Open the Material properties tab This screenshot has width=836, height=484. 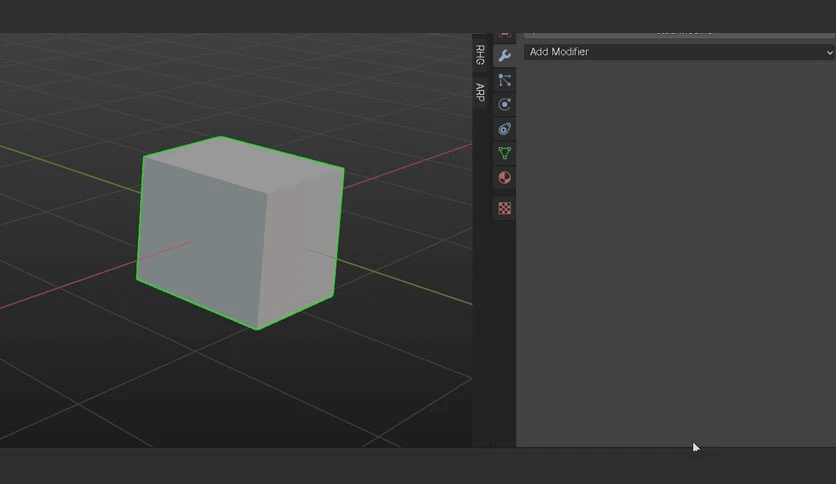pos(504,178)
